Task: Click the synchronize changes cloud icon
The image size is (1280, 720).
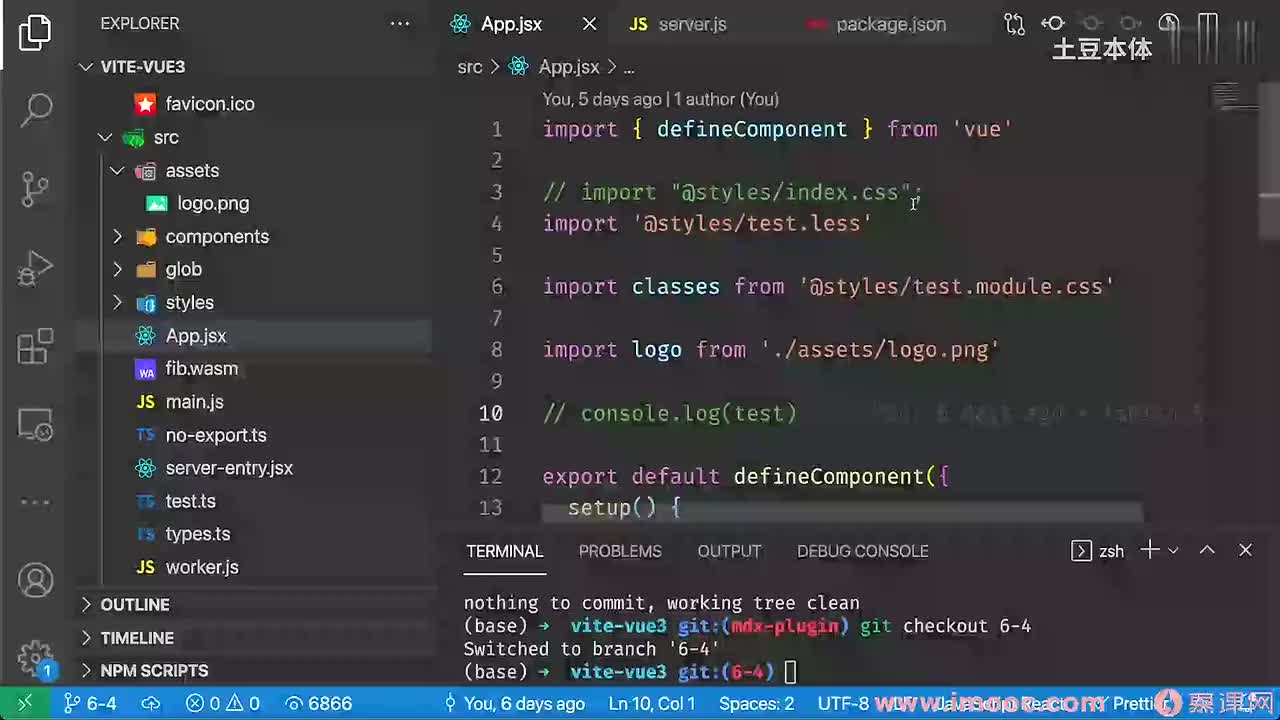Action: [150, 704]
